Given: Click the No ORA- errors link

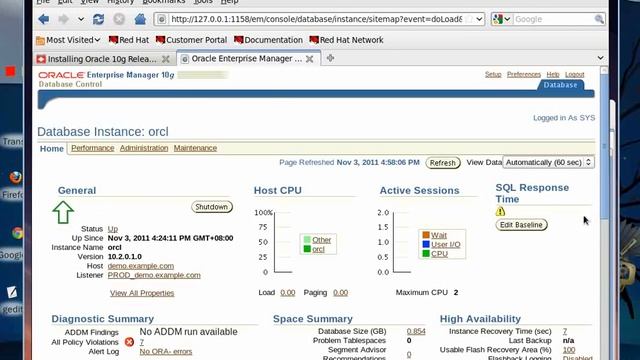Looking at the screenshot, I should [x=166, y=351].
